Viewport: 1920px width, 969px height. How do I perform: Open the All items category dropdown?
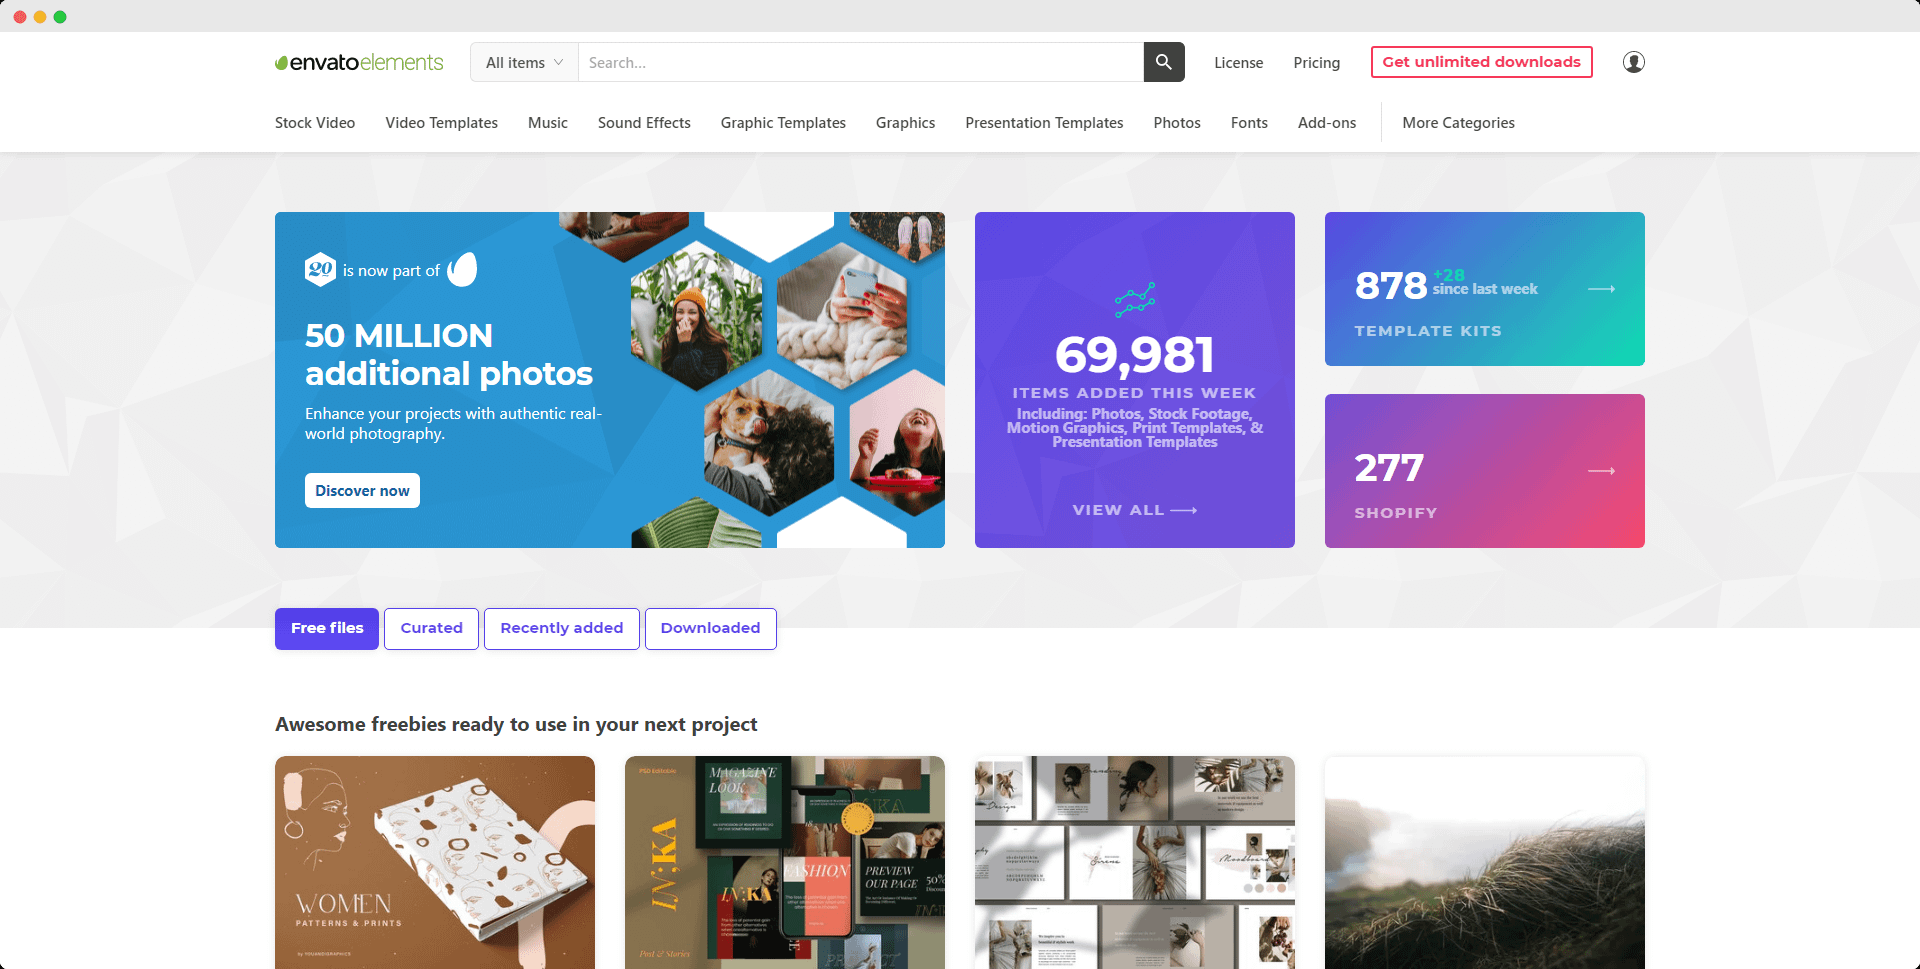click(x=524, y=62)
